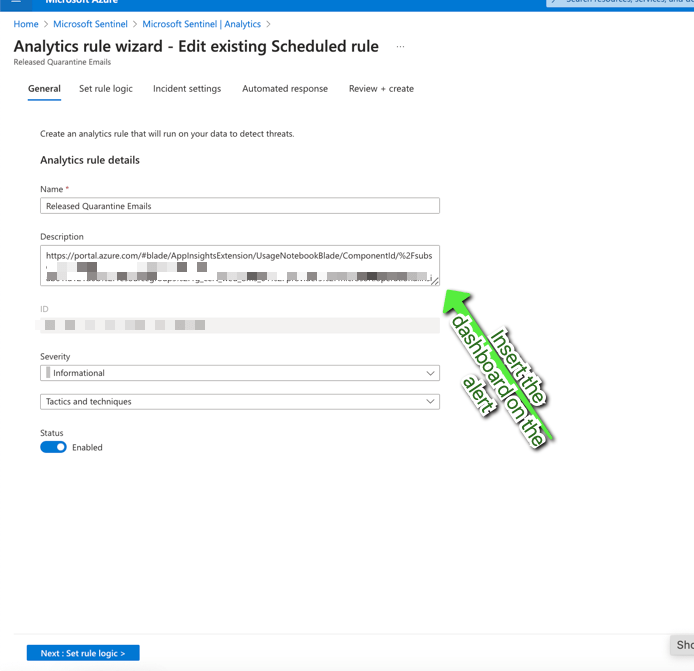
Task: Open the Incident settings tab
Action: point(187,89)
